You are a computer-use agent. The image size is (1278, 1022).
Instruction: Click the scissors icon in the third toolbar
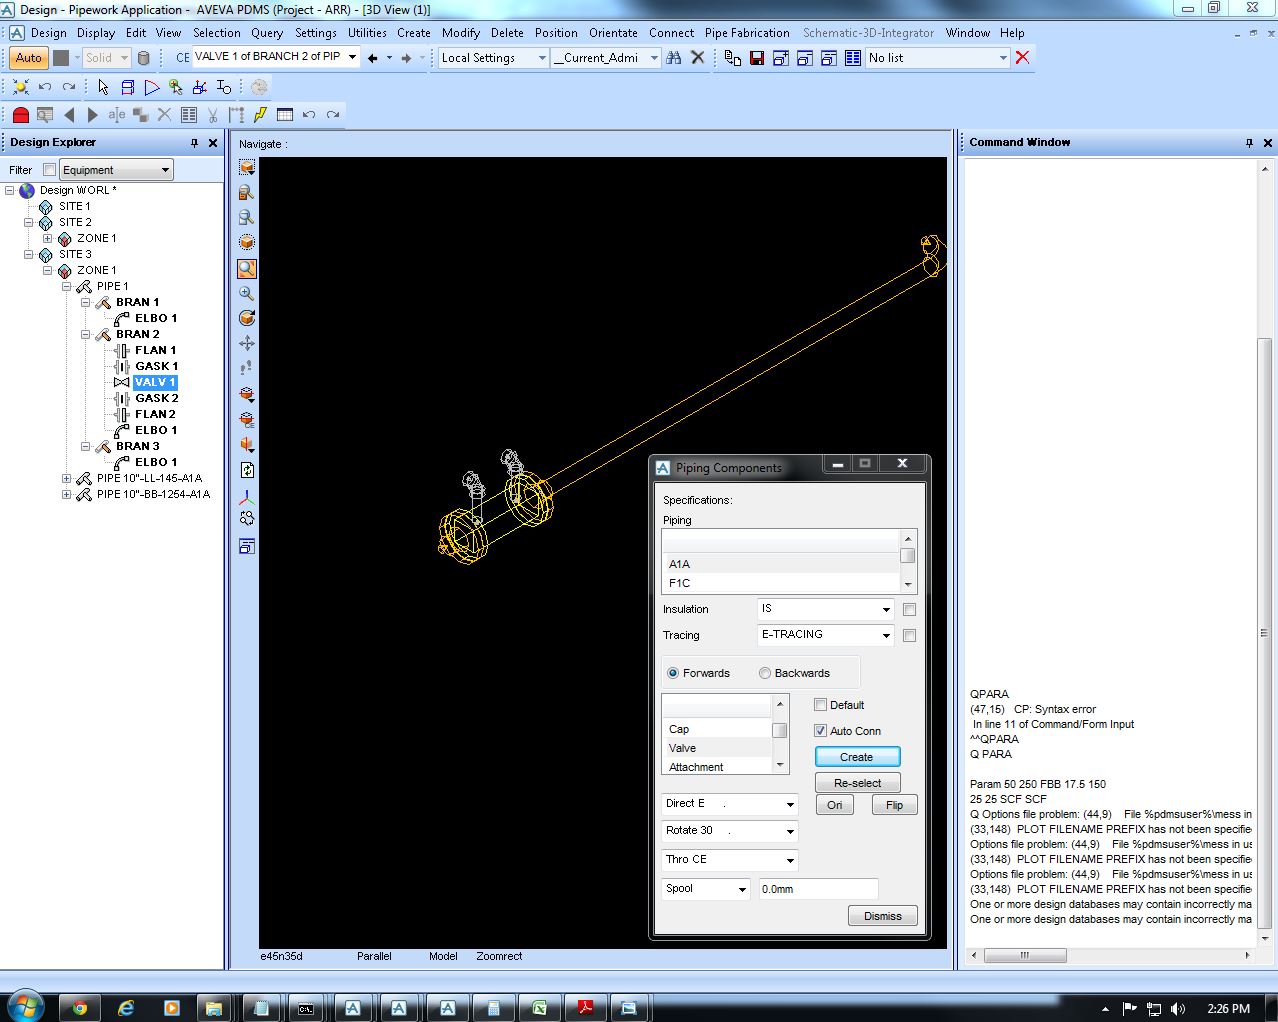pos(213,114)
